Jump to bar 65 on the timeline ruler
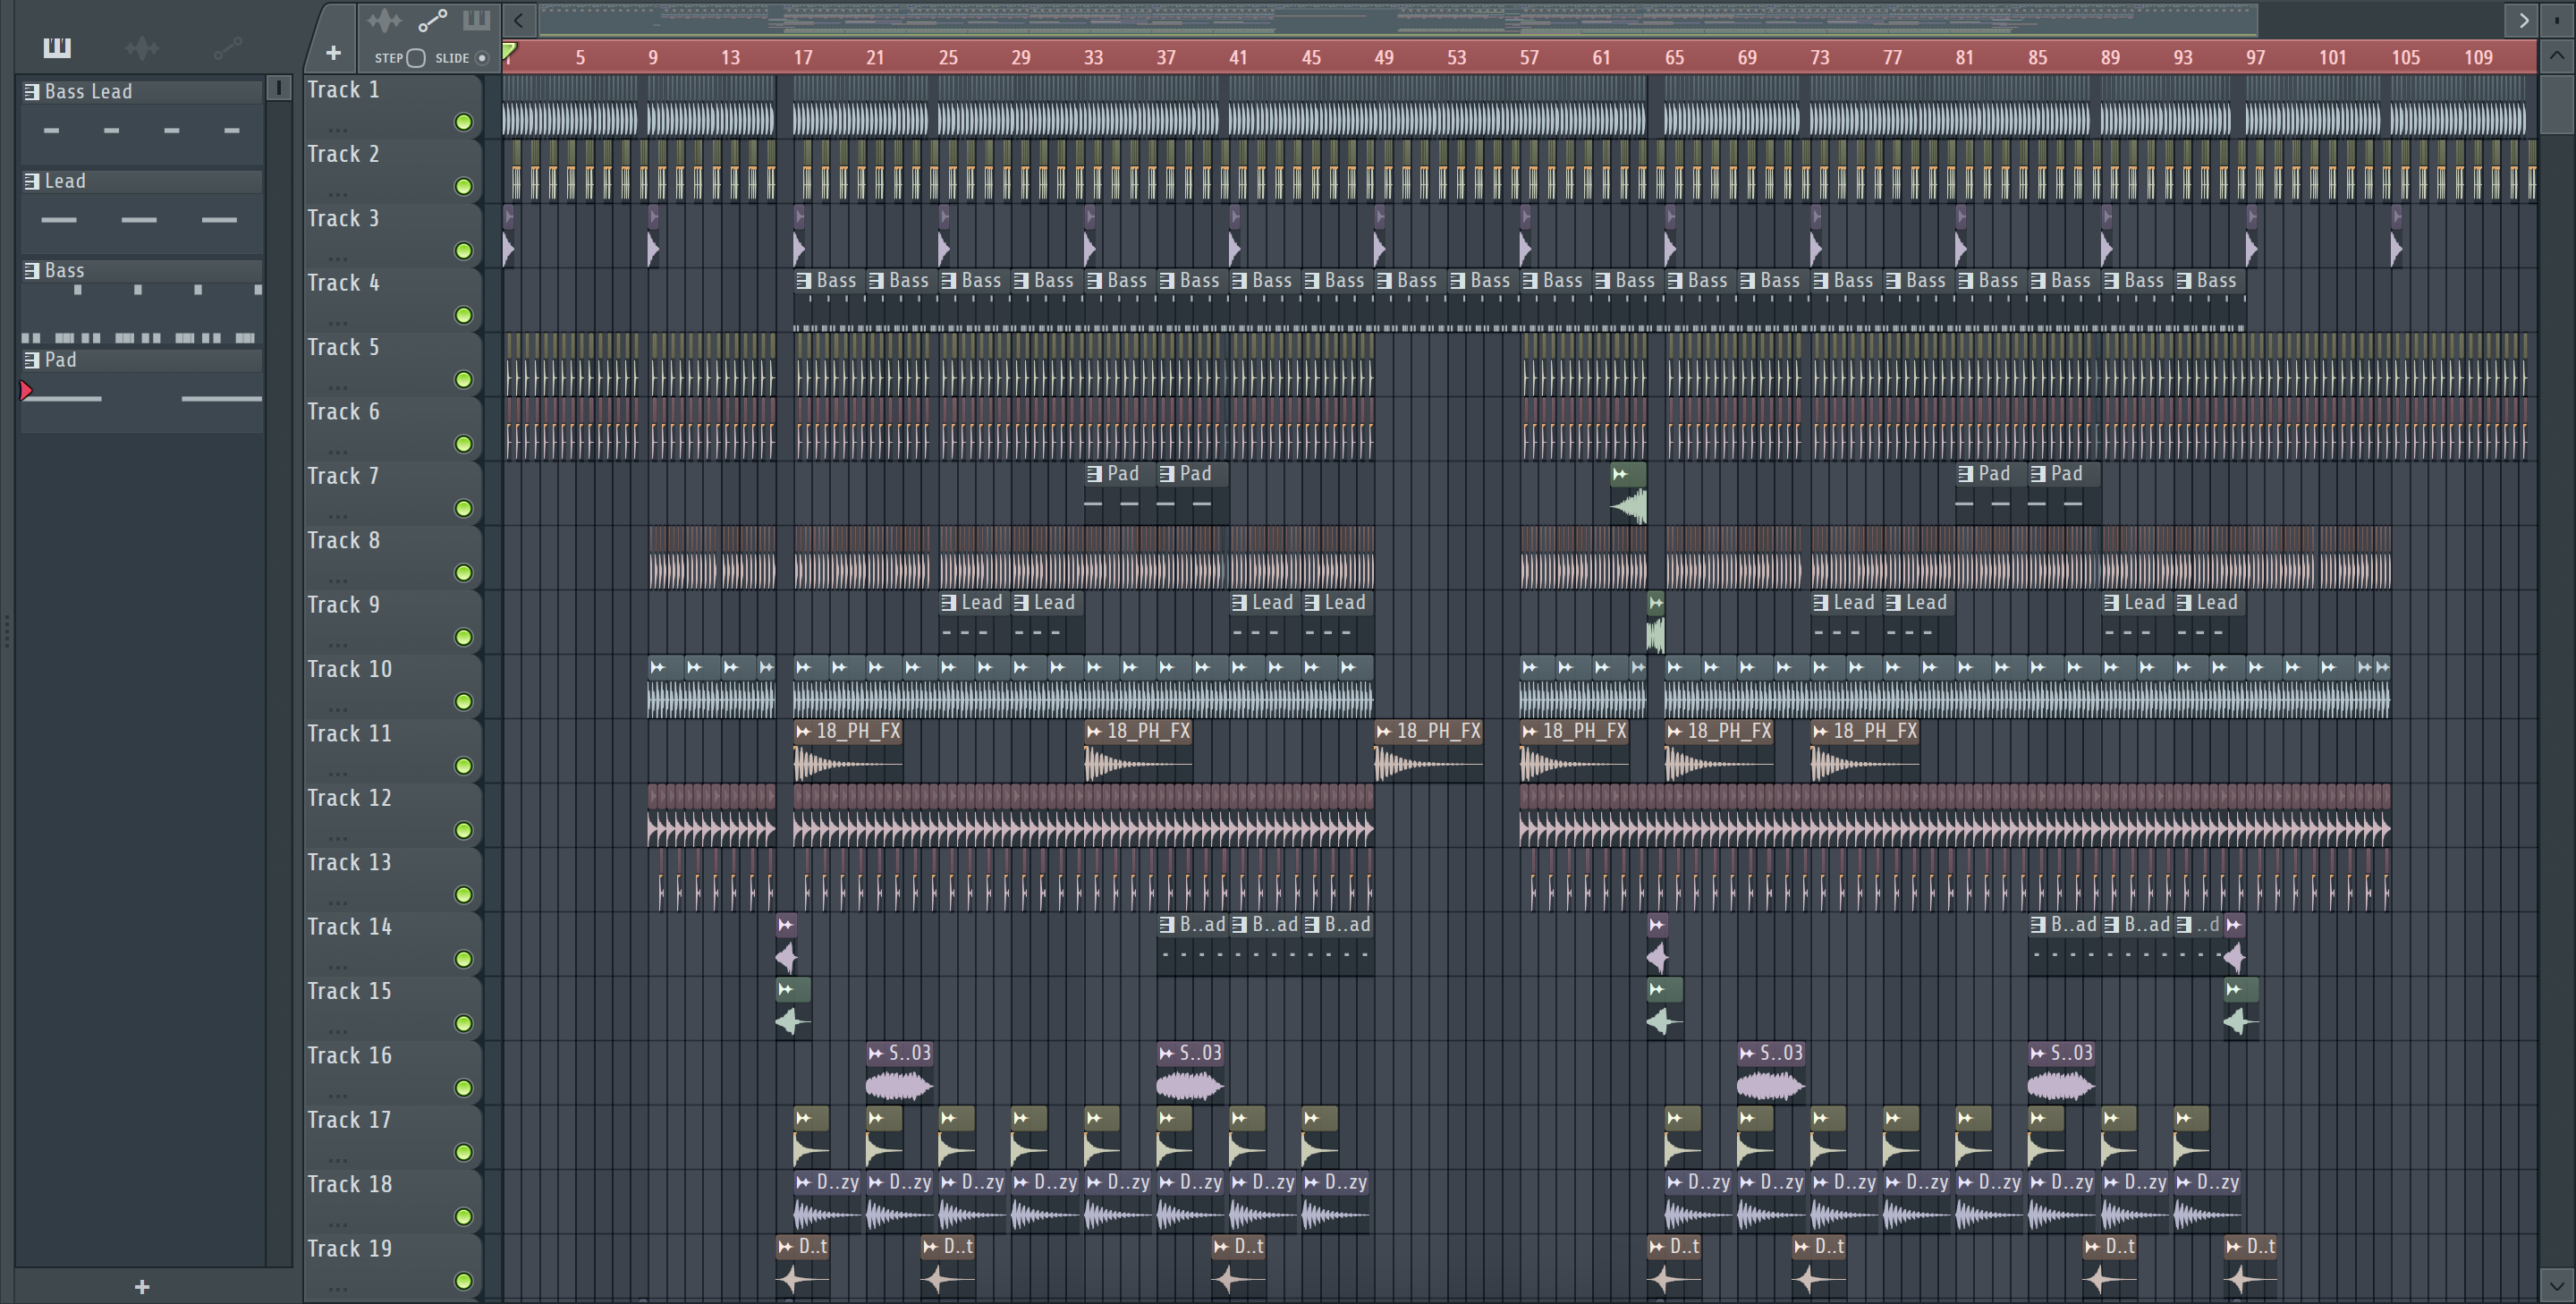This screenshot has height=1304, width=2576. point(1674,58)
